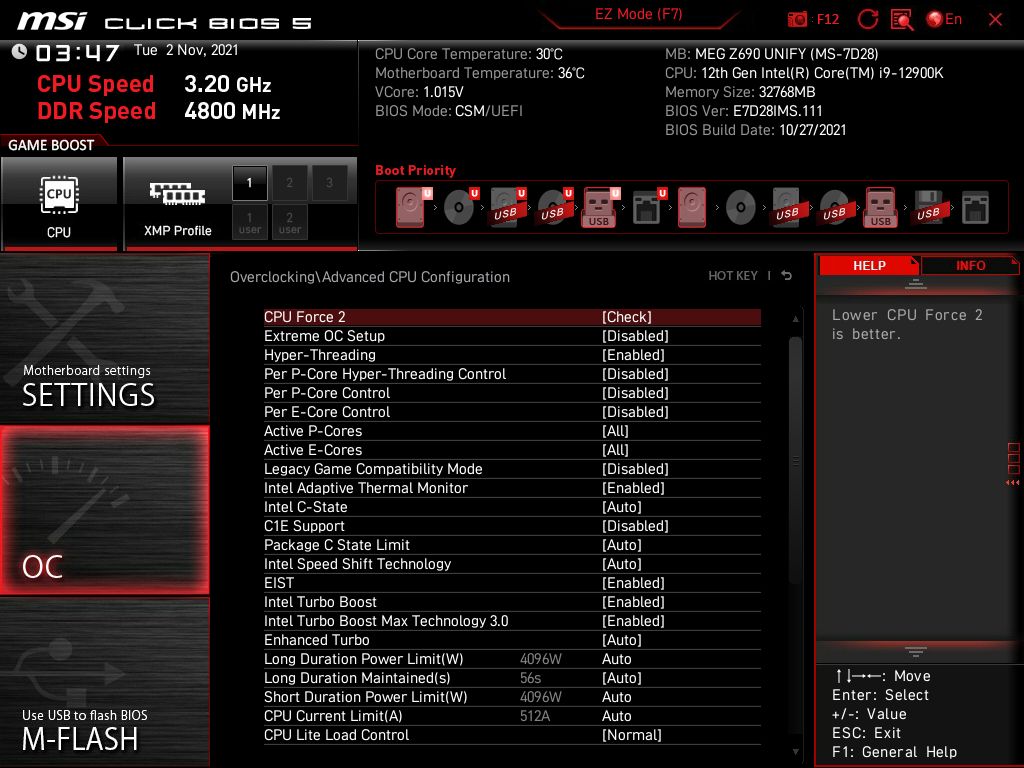
Task: Activate XMP profile 1
Action: [x=249, y=183]
